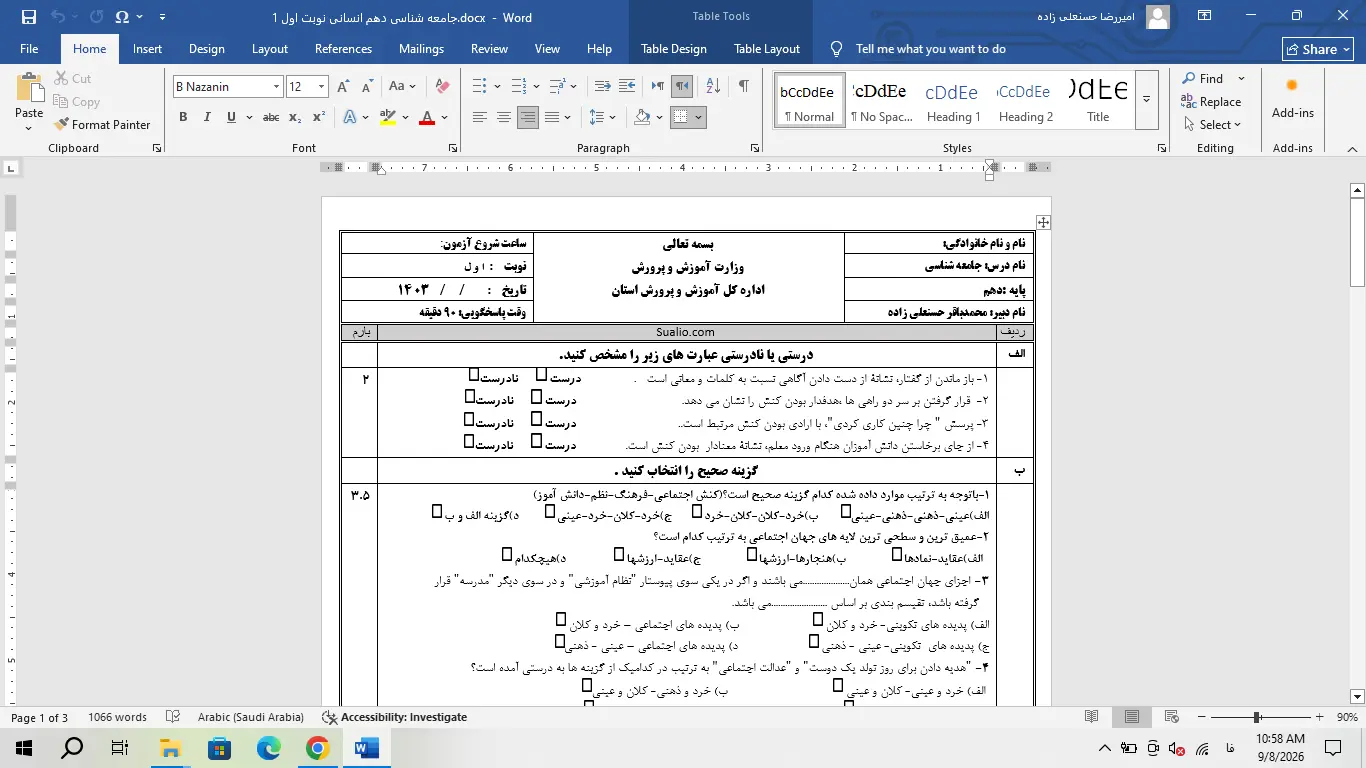Screen dimensions: 1366x768
Task: Open the font size dropdown
Action: (321, 87)
